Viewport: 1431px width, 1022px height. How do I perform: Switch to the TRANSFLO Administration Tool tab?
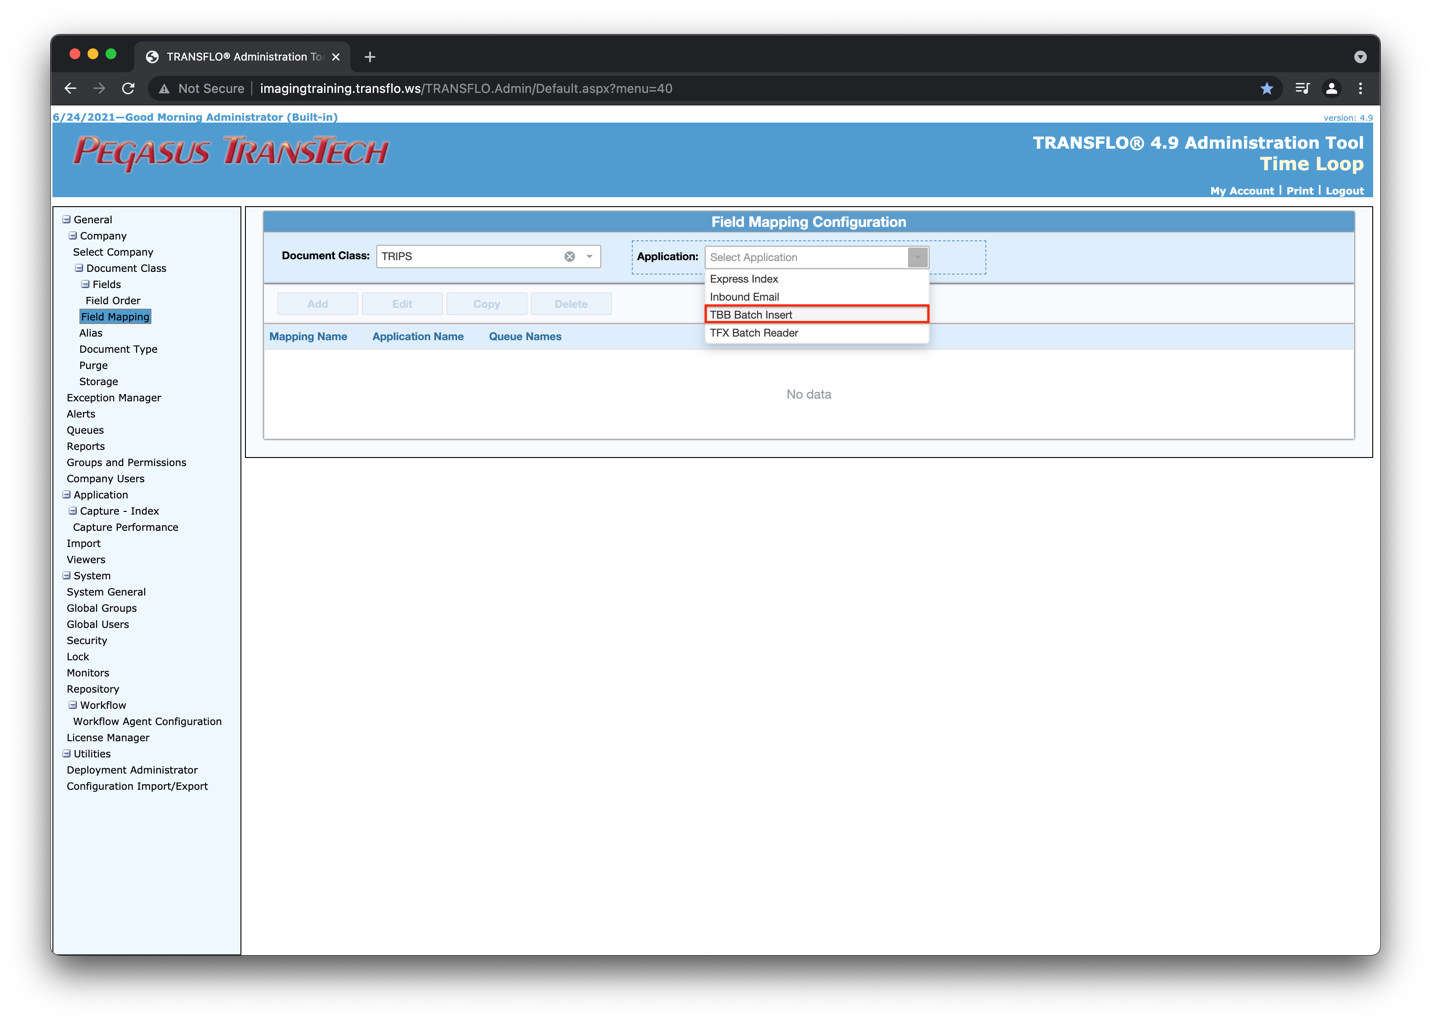(x=240, y=56)
